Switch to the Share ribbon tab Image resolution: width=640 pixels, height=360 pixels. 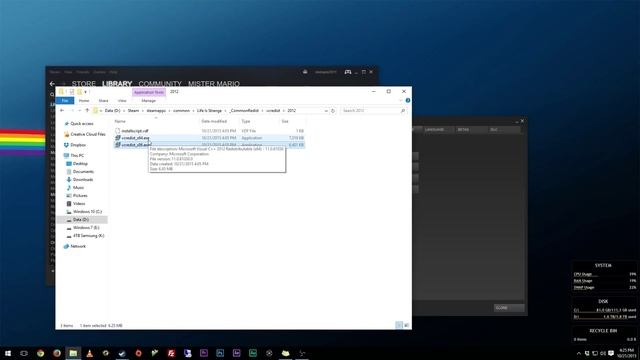click(x=103, y=100)
